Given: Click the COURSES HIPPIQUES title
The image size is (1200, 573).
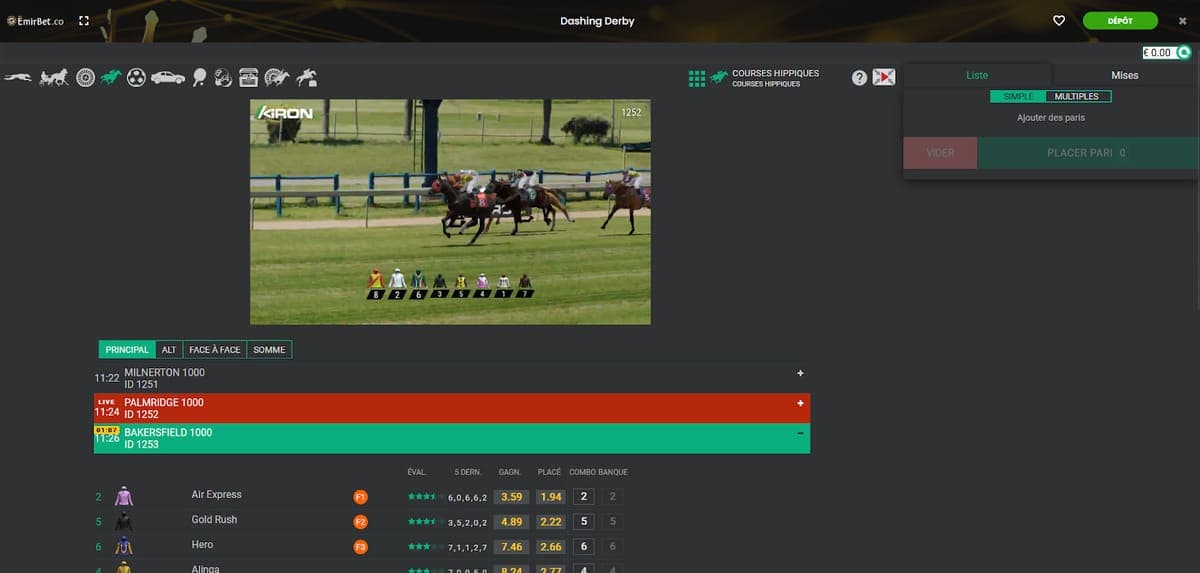Looking at the screenshot, I should (775, 73).
